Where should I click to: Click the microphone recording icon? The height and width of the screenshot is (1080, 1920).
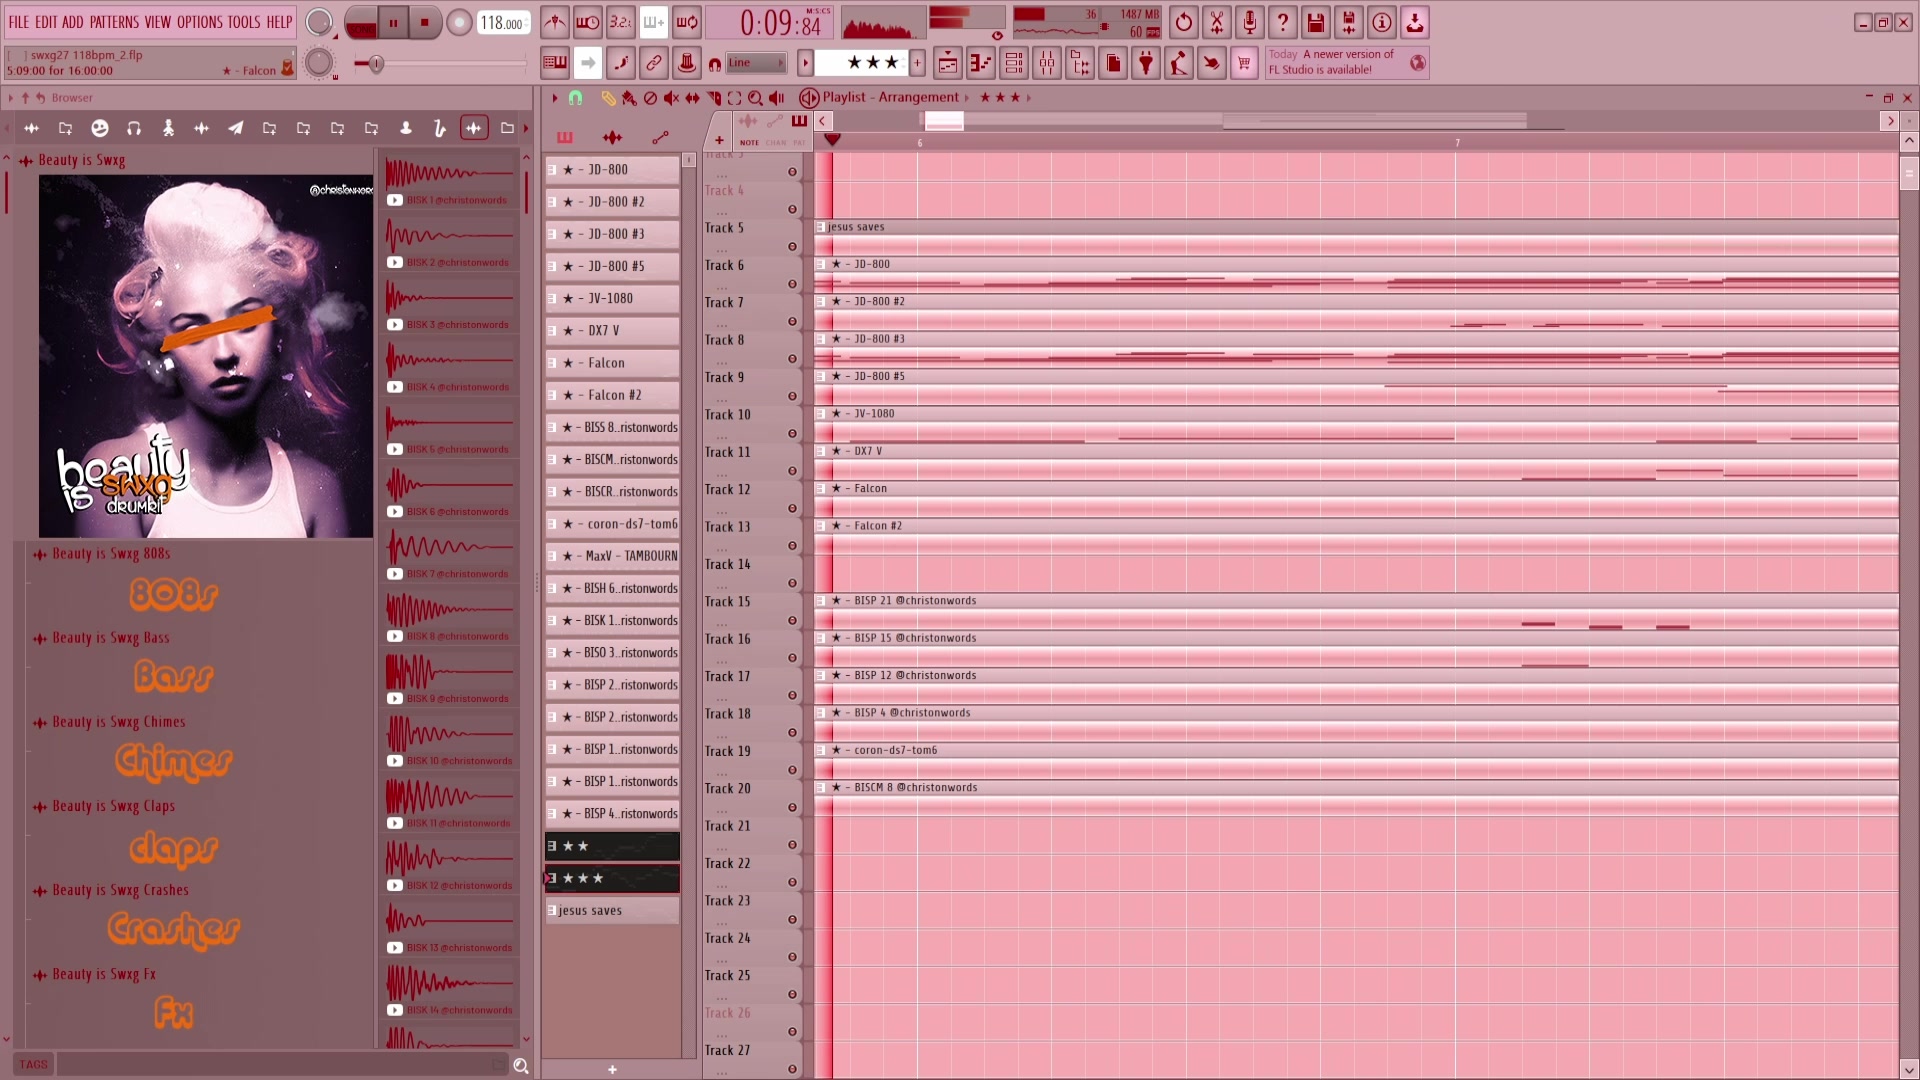1250,22
